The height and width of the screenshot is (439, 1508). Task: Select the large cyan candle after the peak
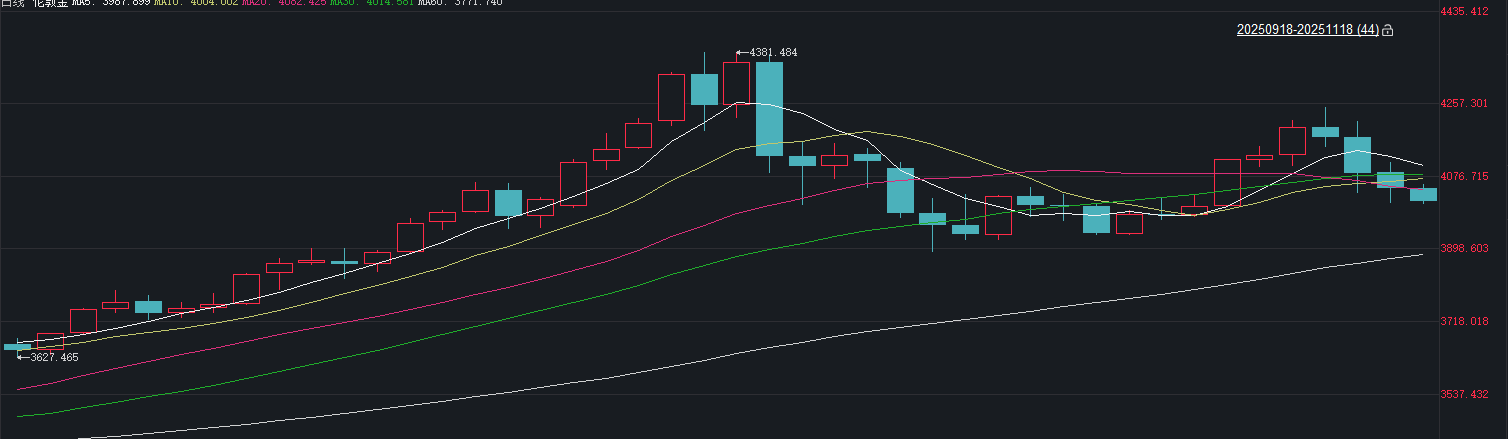[769, 108]
